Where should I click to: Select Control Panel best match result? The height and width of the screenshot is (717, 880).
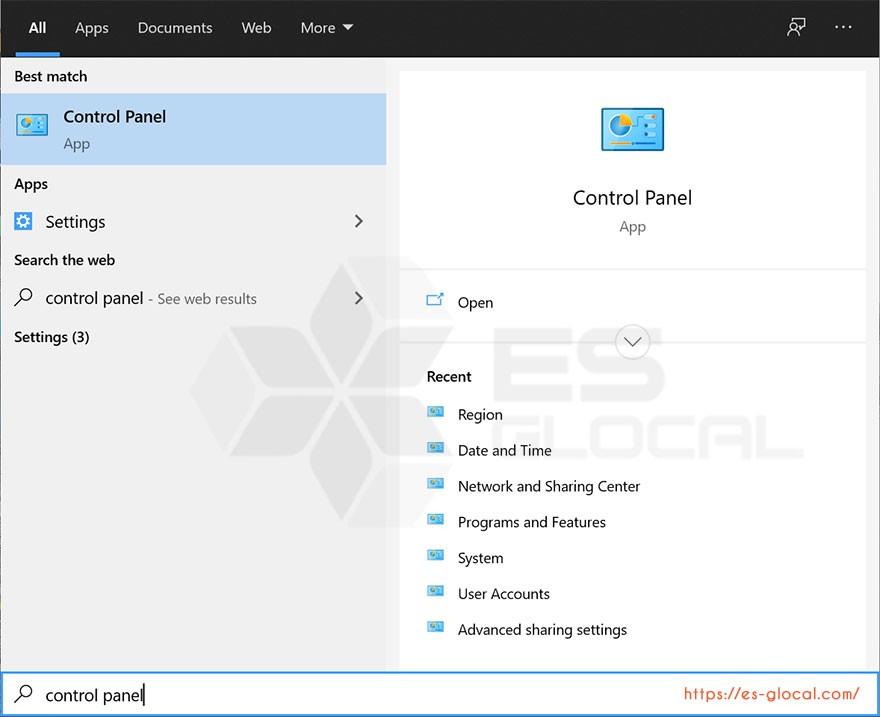(x=194, y=129)
